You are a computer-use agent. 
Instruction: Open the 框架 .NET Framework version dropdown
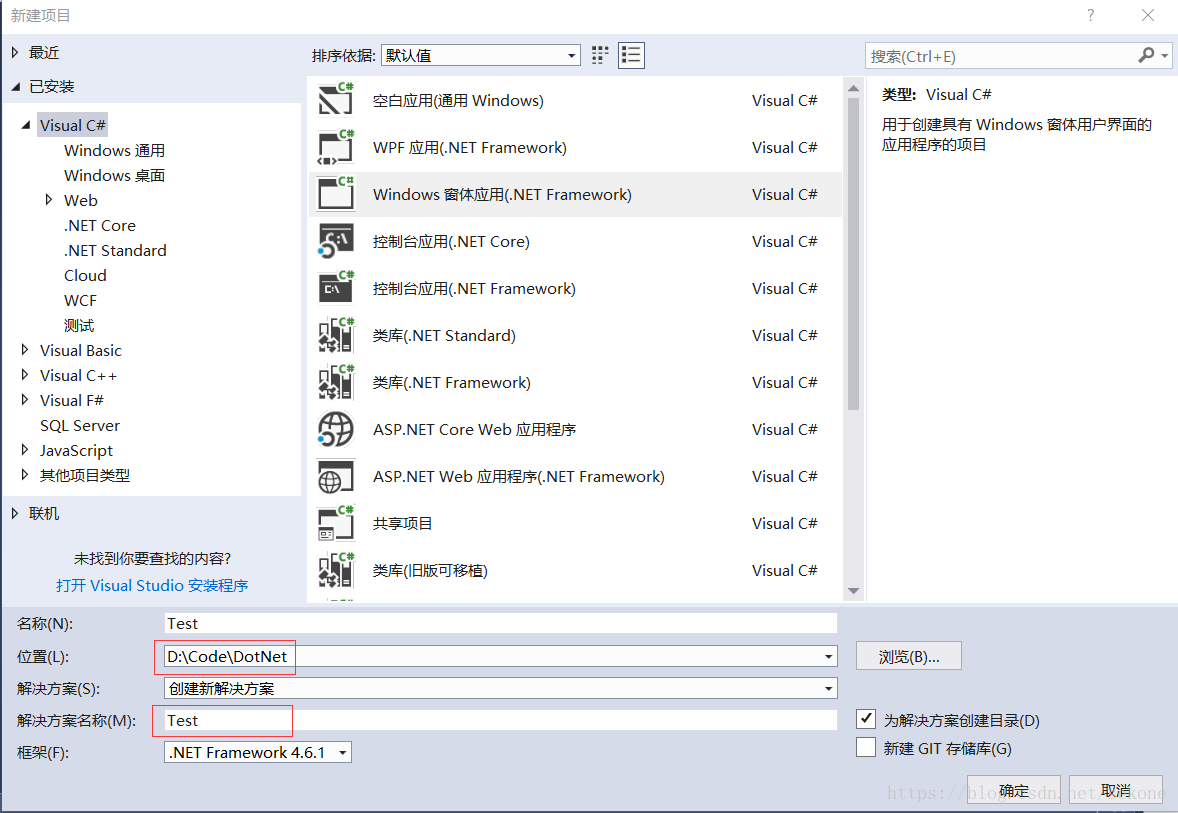coord(258,752)
